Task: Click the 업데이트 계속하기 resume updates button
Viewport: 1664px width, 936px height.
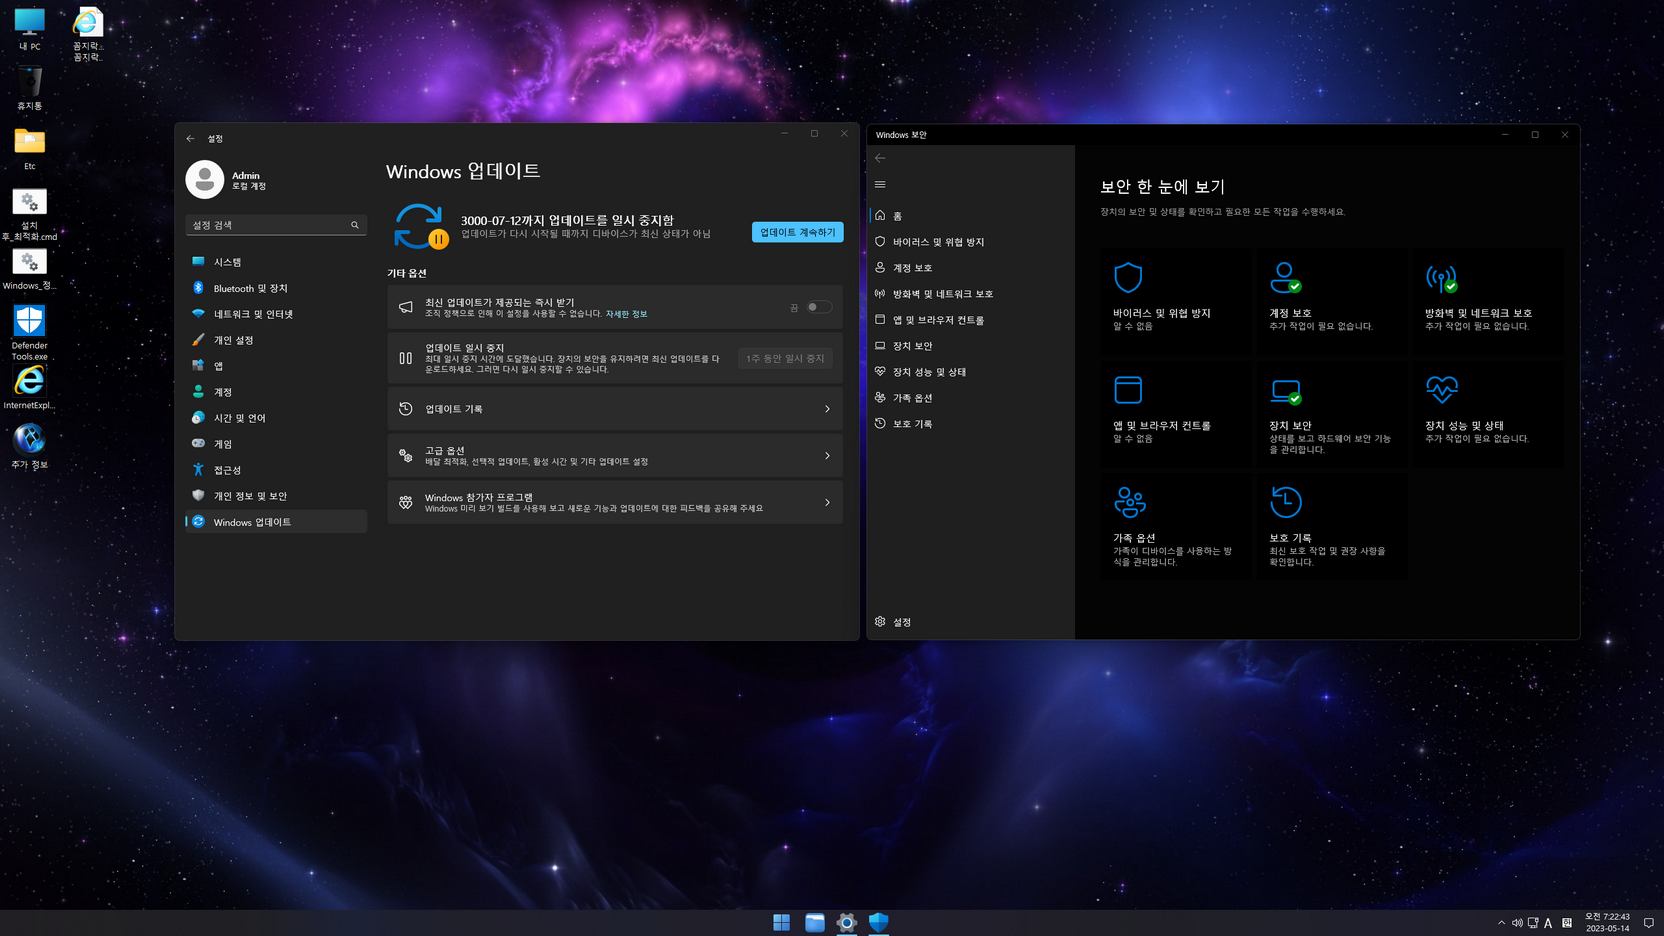Action: pos(797,232)
